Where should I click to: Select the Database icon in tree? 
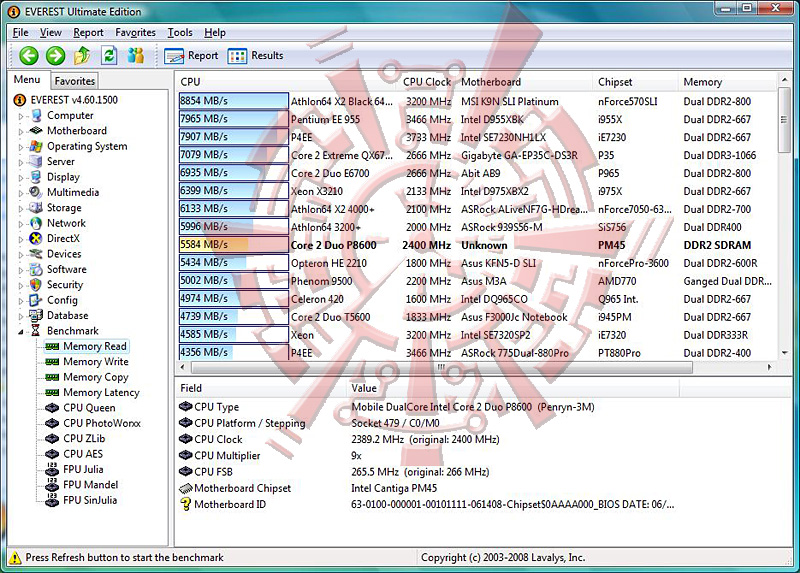pyautogui.click(x=36, y=315)
